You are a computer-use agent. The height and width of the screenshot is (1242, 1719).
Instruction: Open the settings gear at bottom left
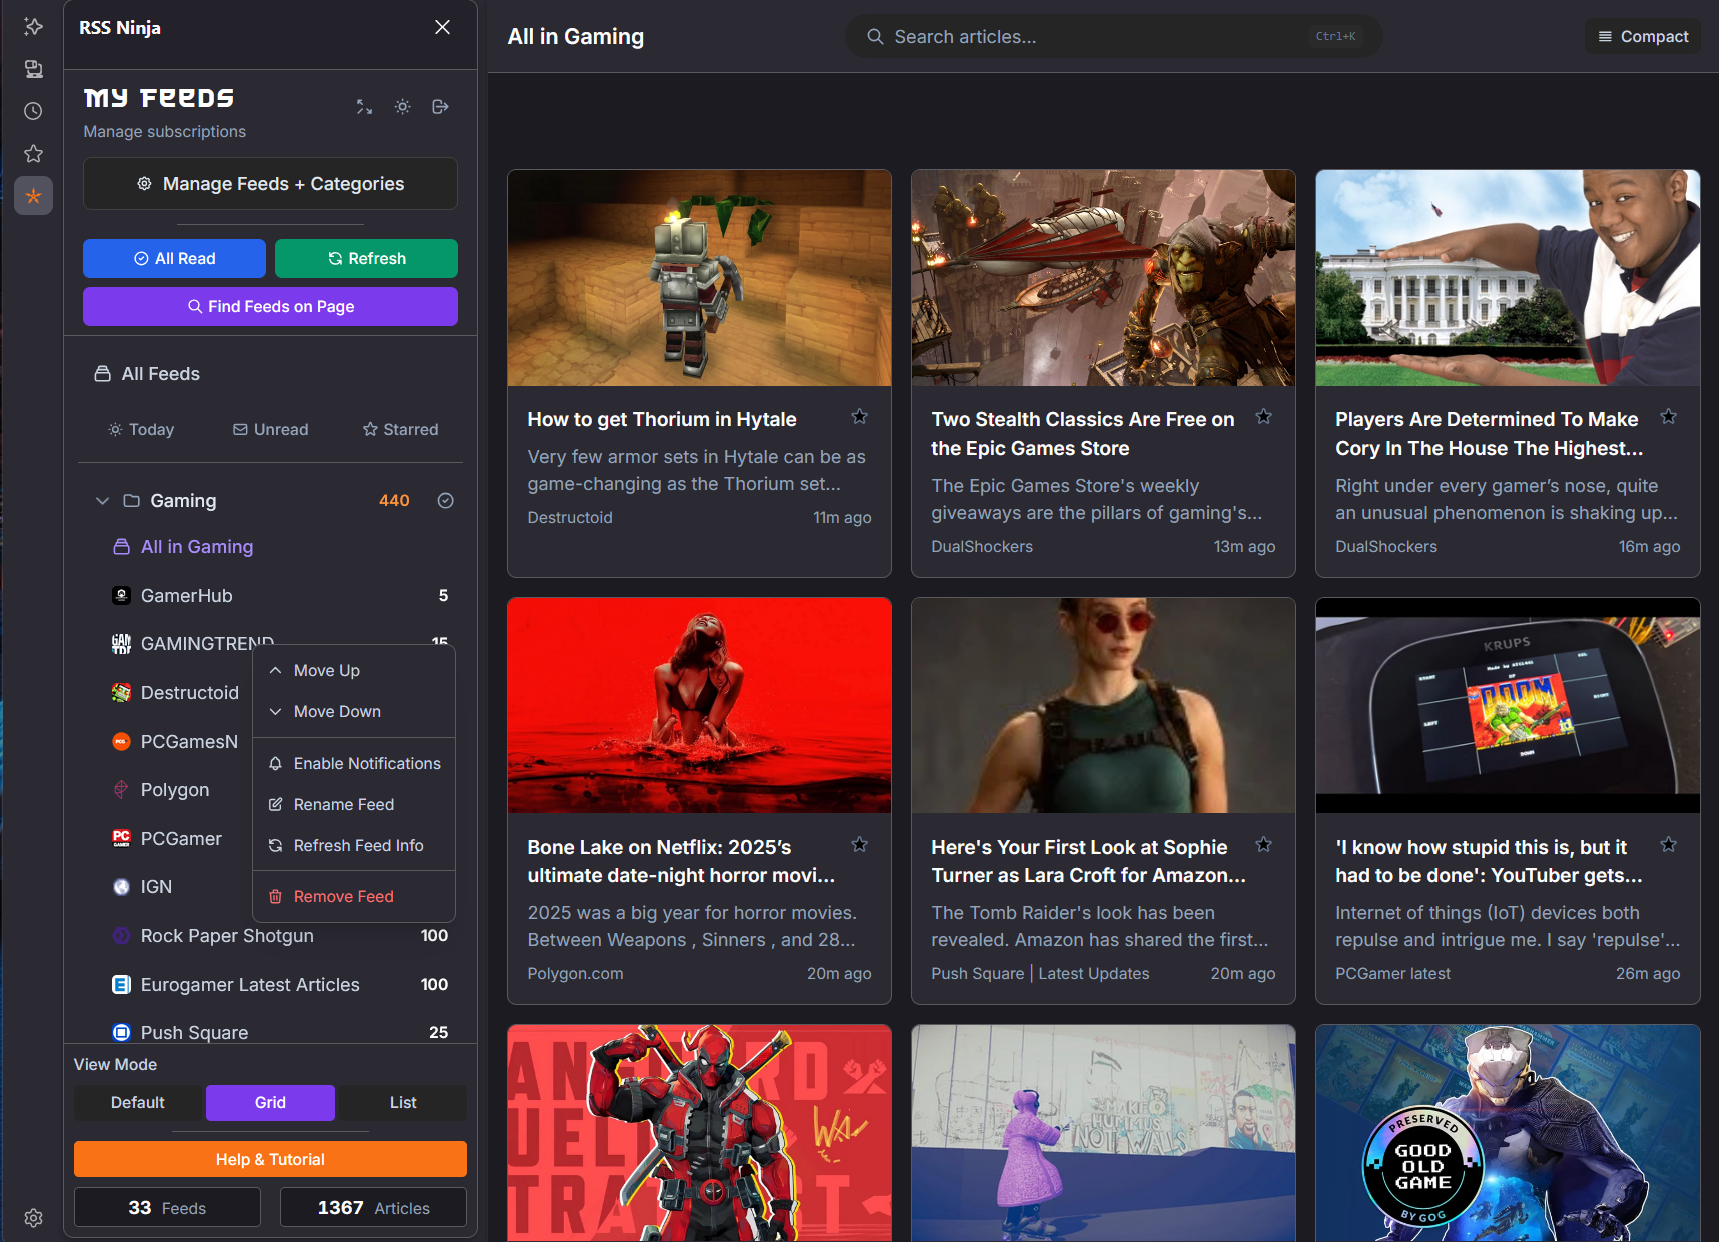pos(33,1217)
